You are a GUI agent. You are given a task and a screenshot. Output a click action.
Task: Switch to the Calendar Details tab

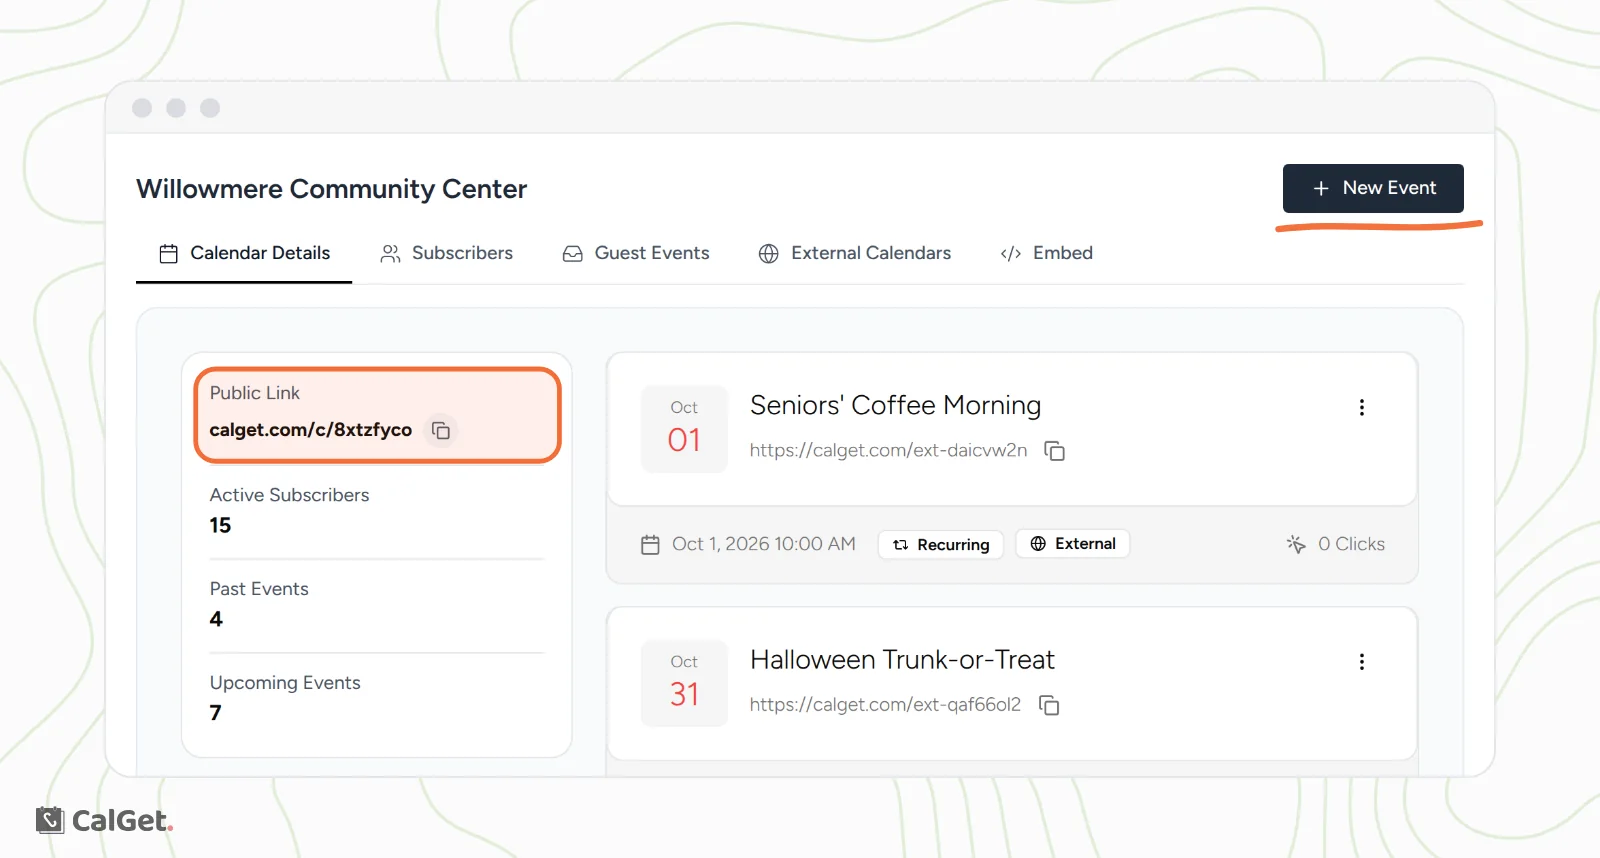click(244, 253)
